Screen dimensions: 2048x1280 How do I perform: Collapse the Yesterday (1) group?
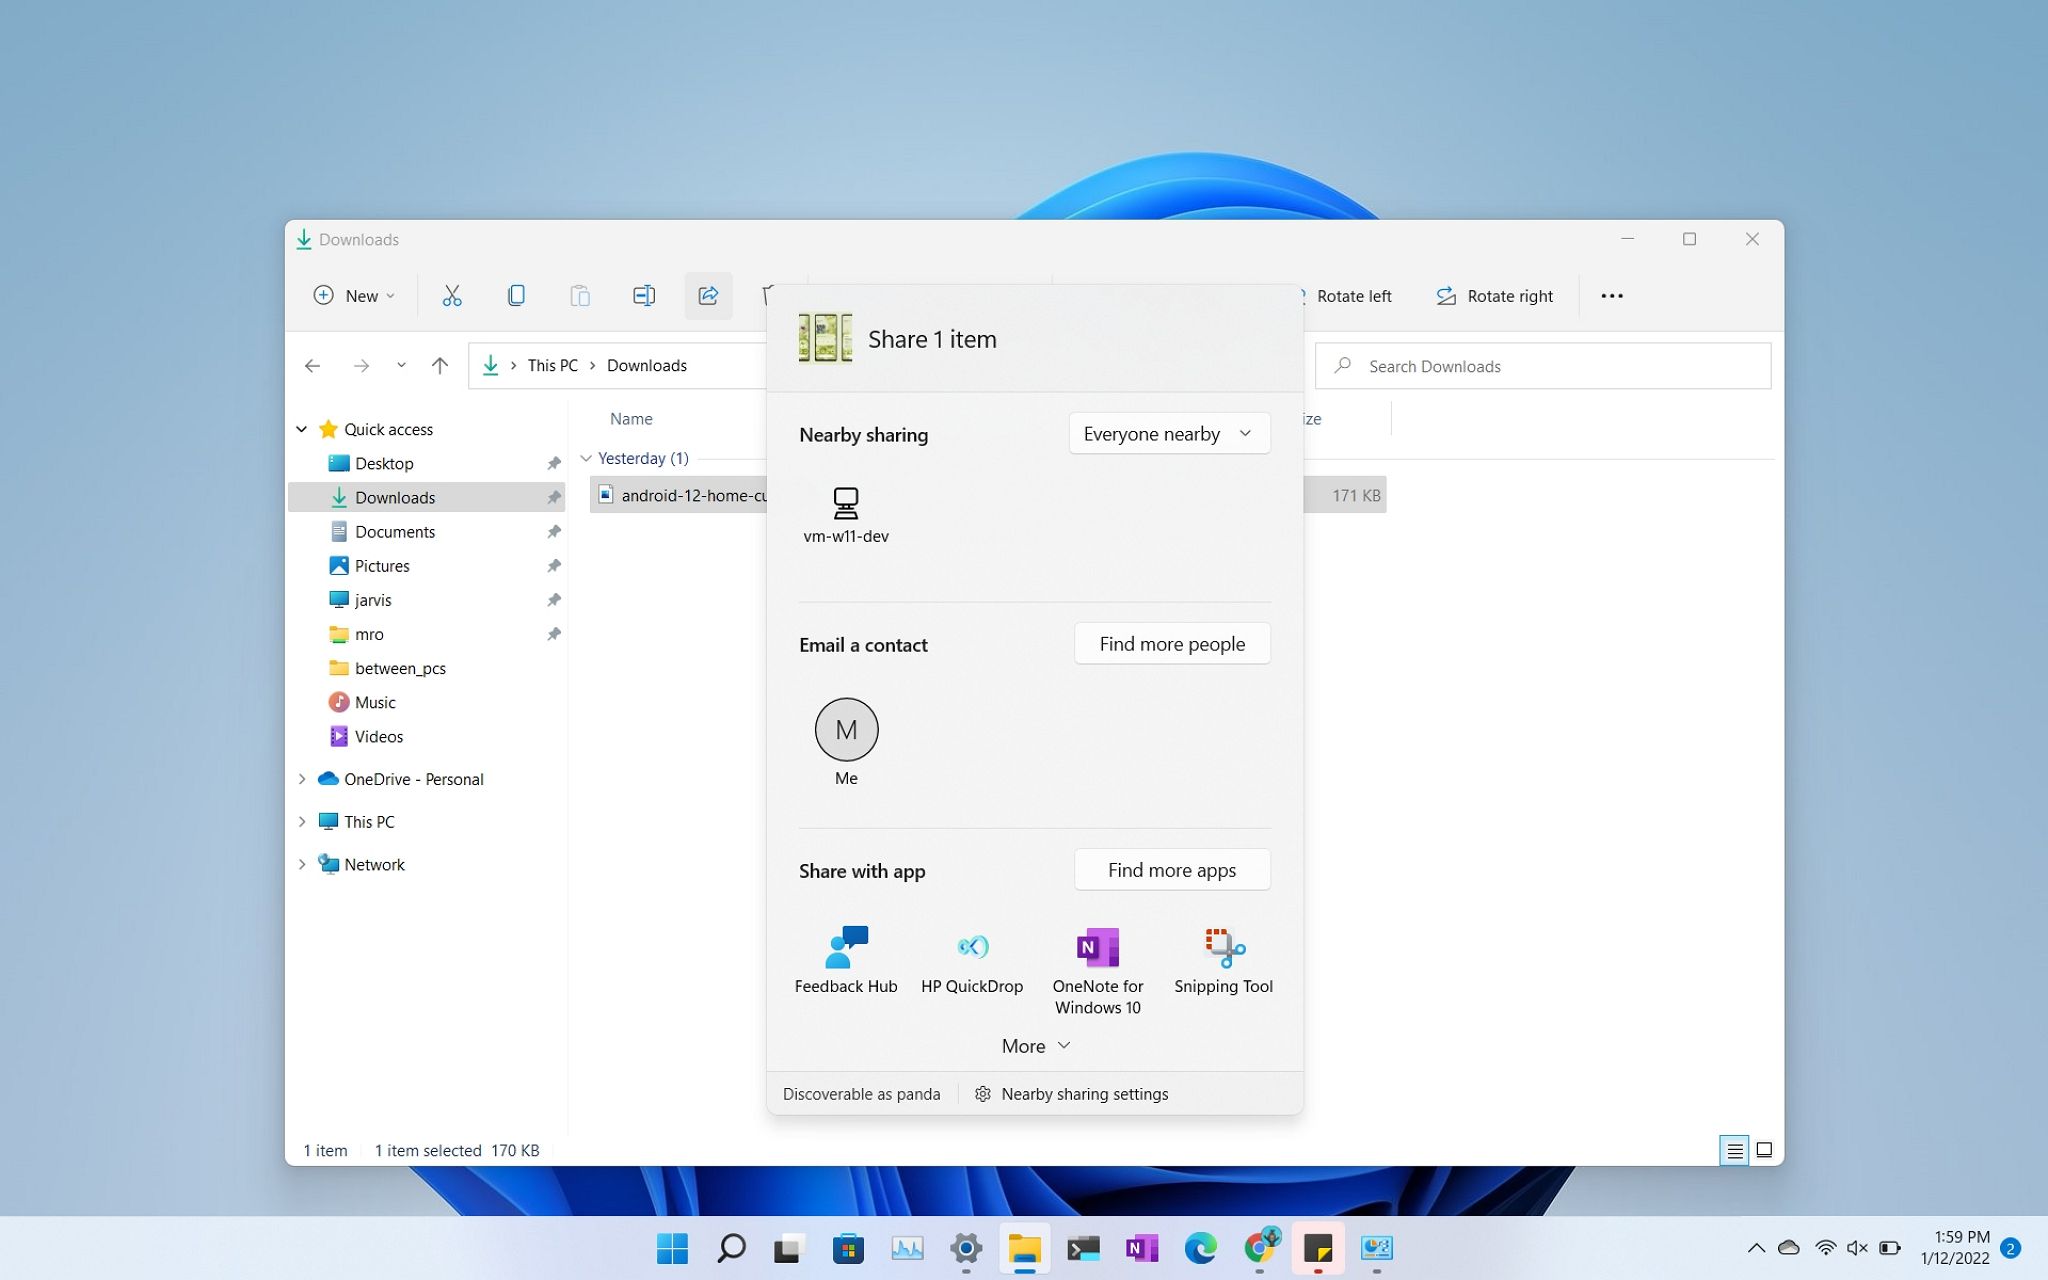(586, 458)
